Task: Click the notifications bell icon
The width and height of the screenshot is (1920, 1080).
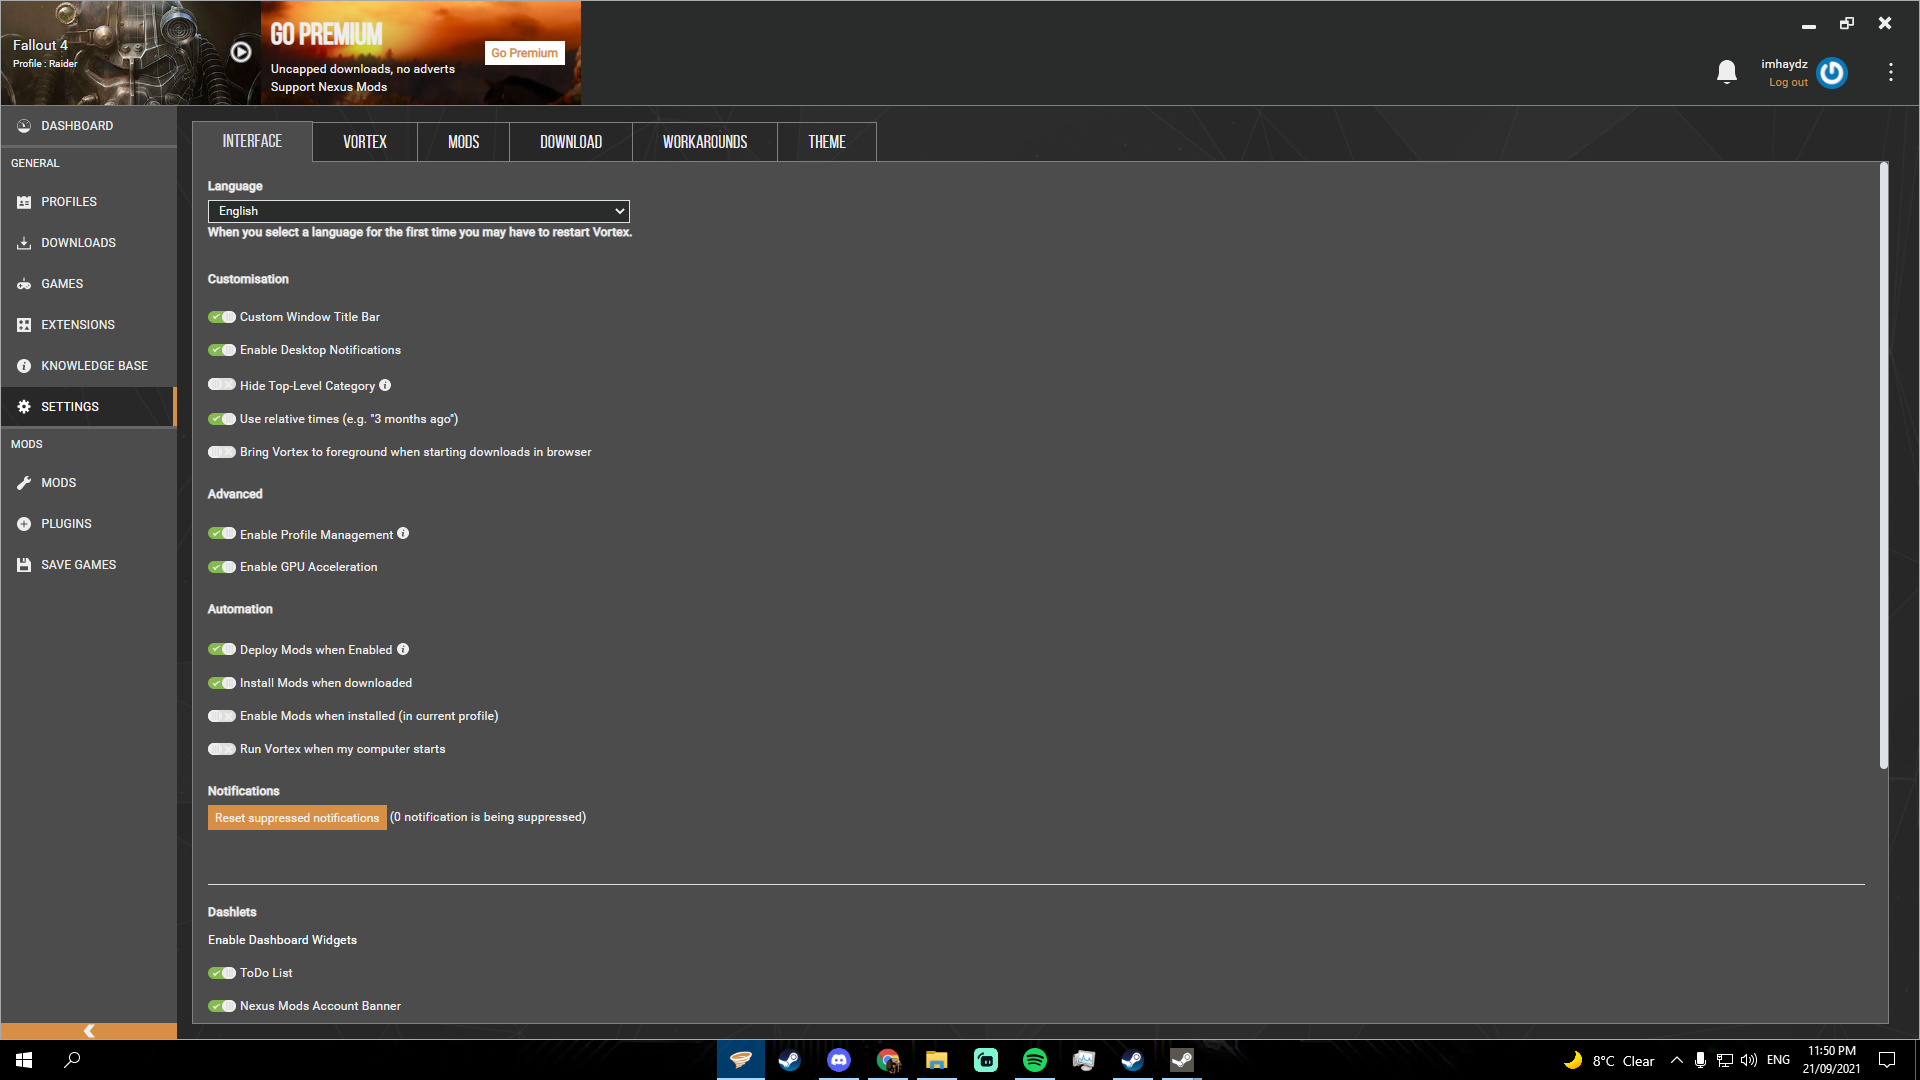Action: pyautogui.click(x=1726, y=72)
